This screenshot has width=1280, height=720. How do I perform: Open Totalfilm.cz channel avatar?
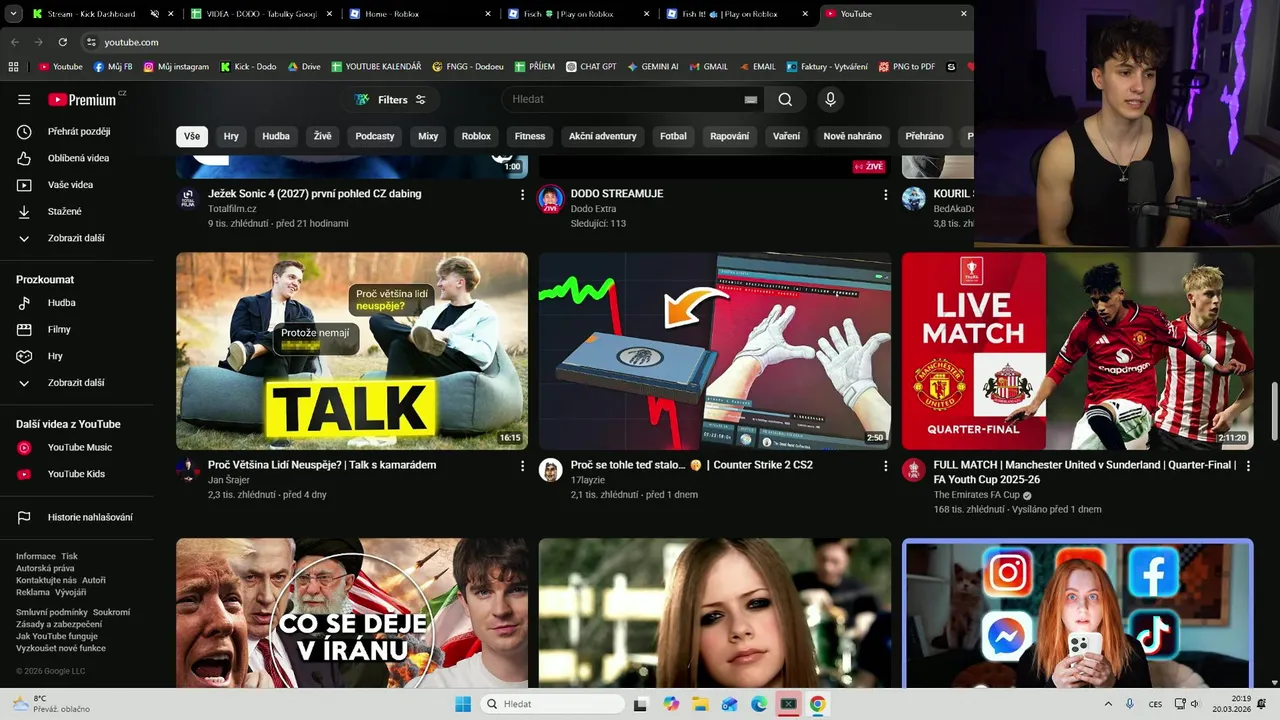click(188, 199)
